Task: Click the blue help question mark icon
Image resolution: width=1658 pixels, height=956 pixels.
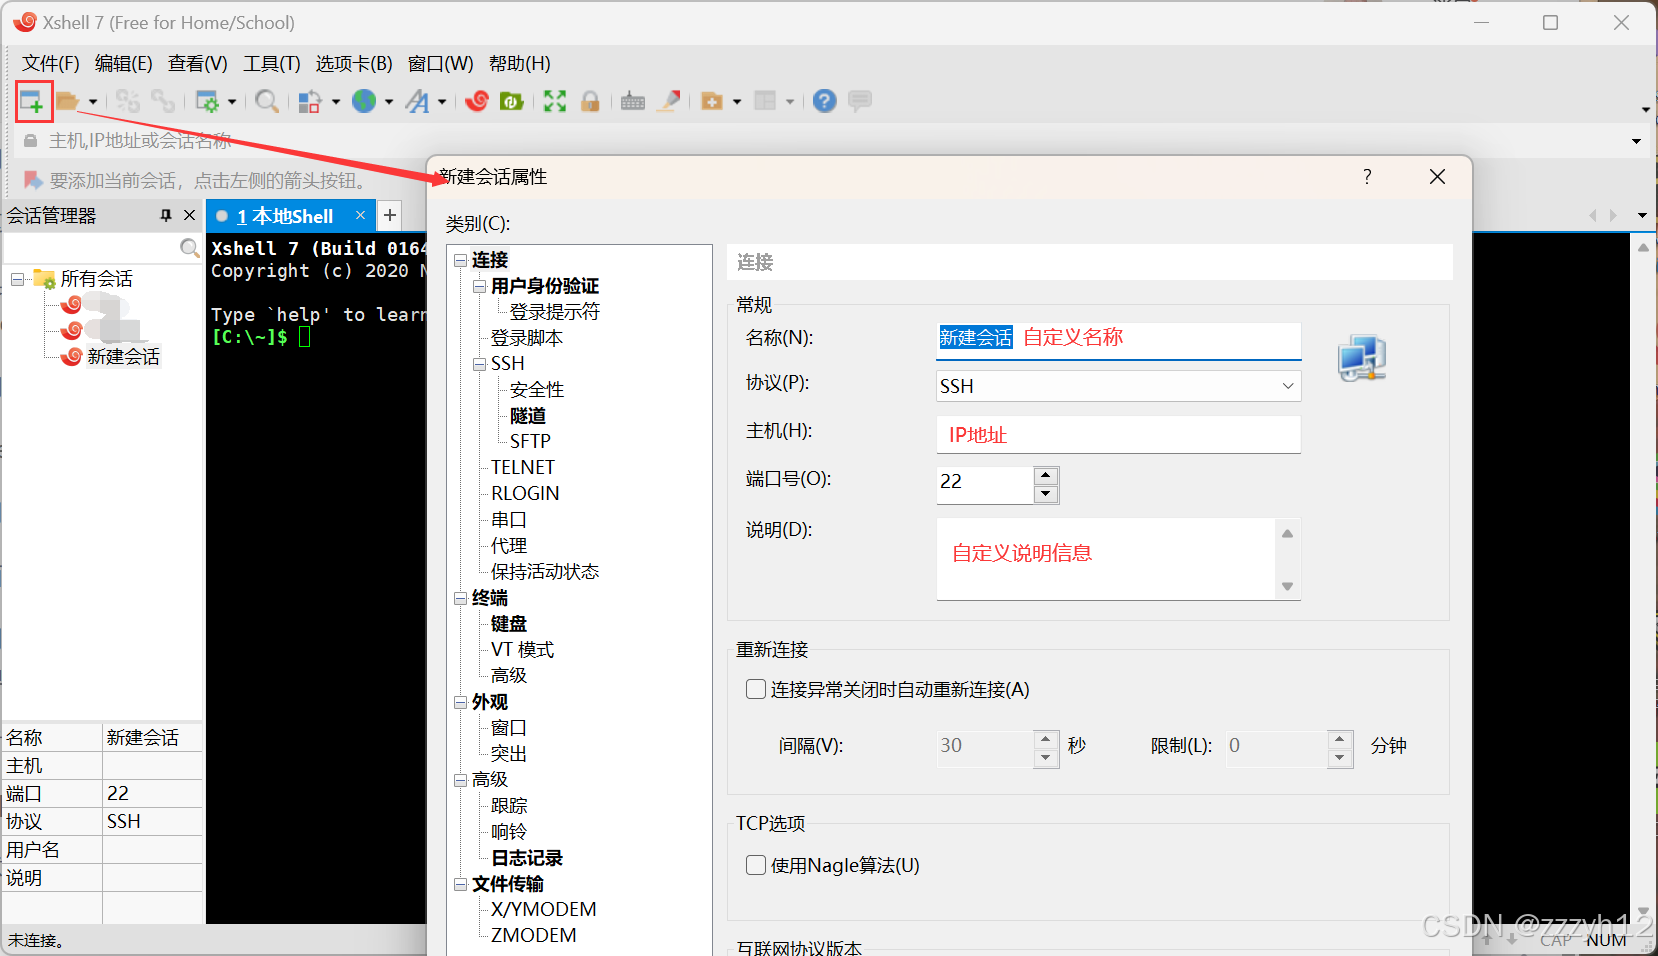Action: tap(824, 101)
